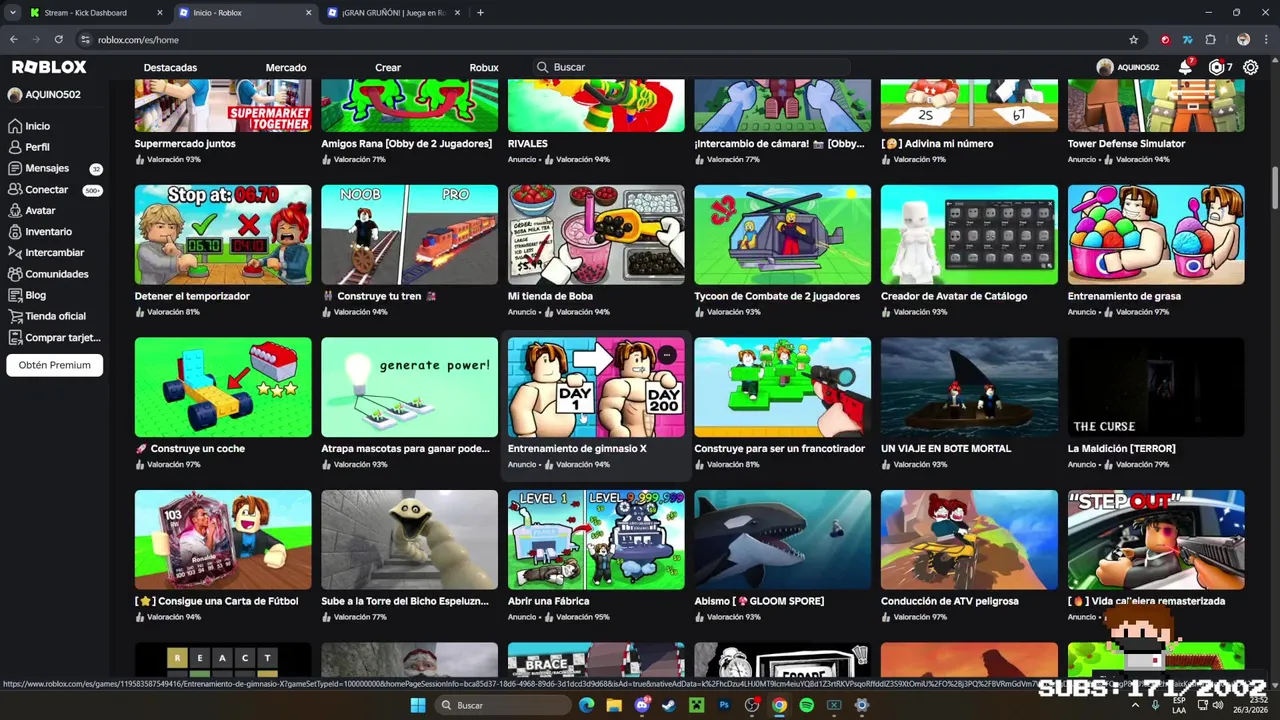This screenshot has width=1280, height=720.
Task: Open Crear in top navigation
Action: pos(388,68)
